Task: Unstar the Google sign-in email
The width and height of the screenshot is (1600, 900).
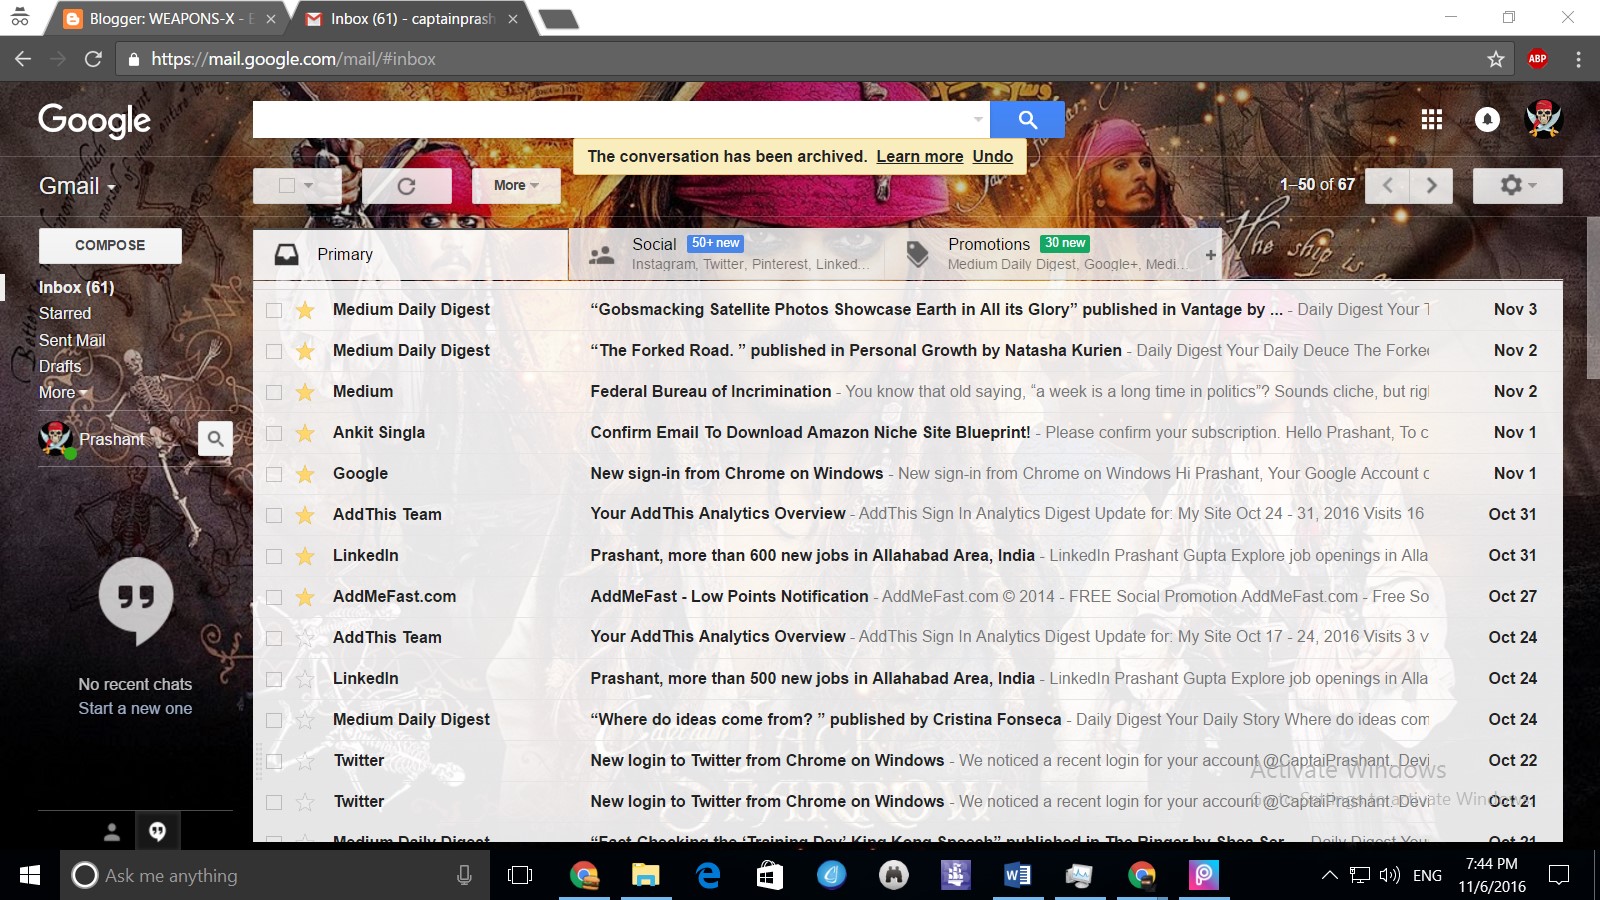Action: (x=305, y=474)
